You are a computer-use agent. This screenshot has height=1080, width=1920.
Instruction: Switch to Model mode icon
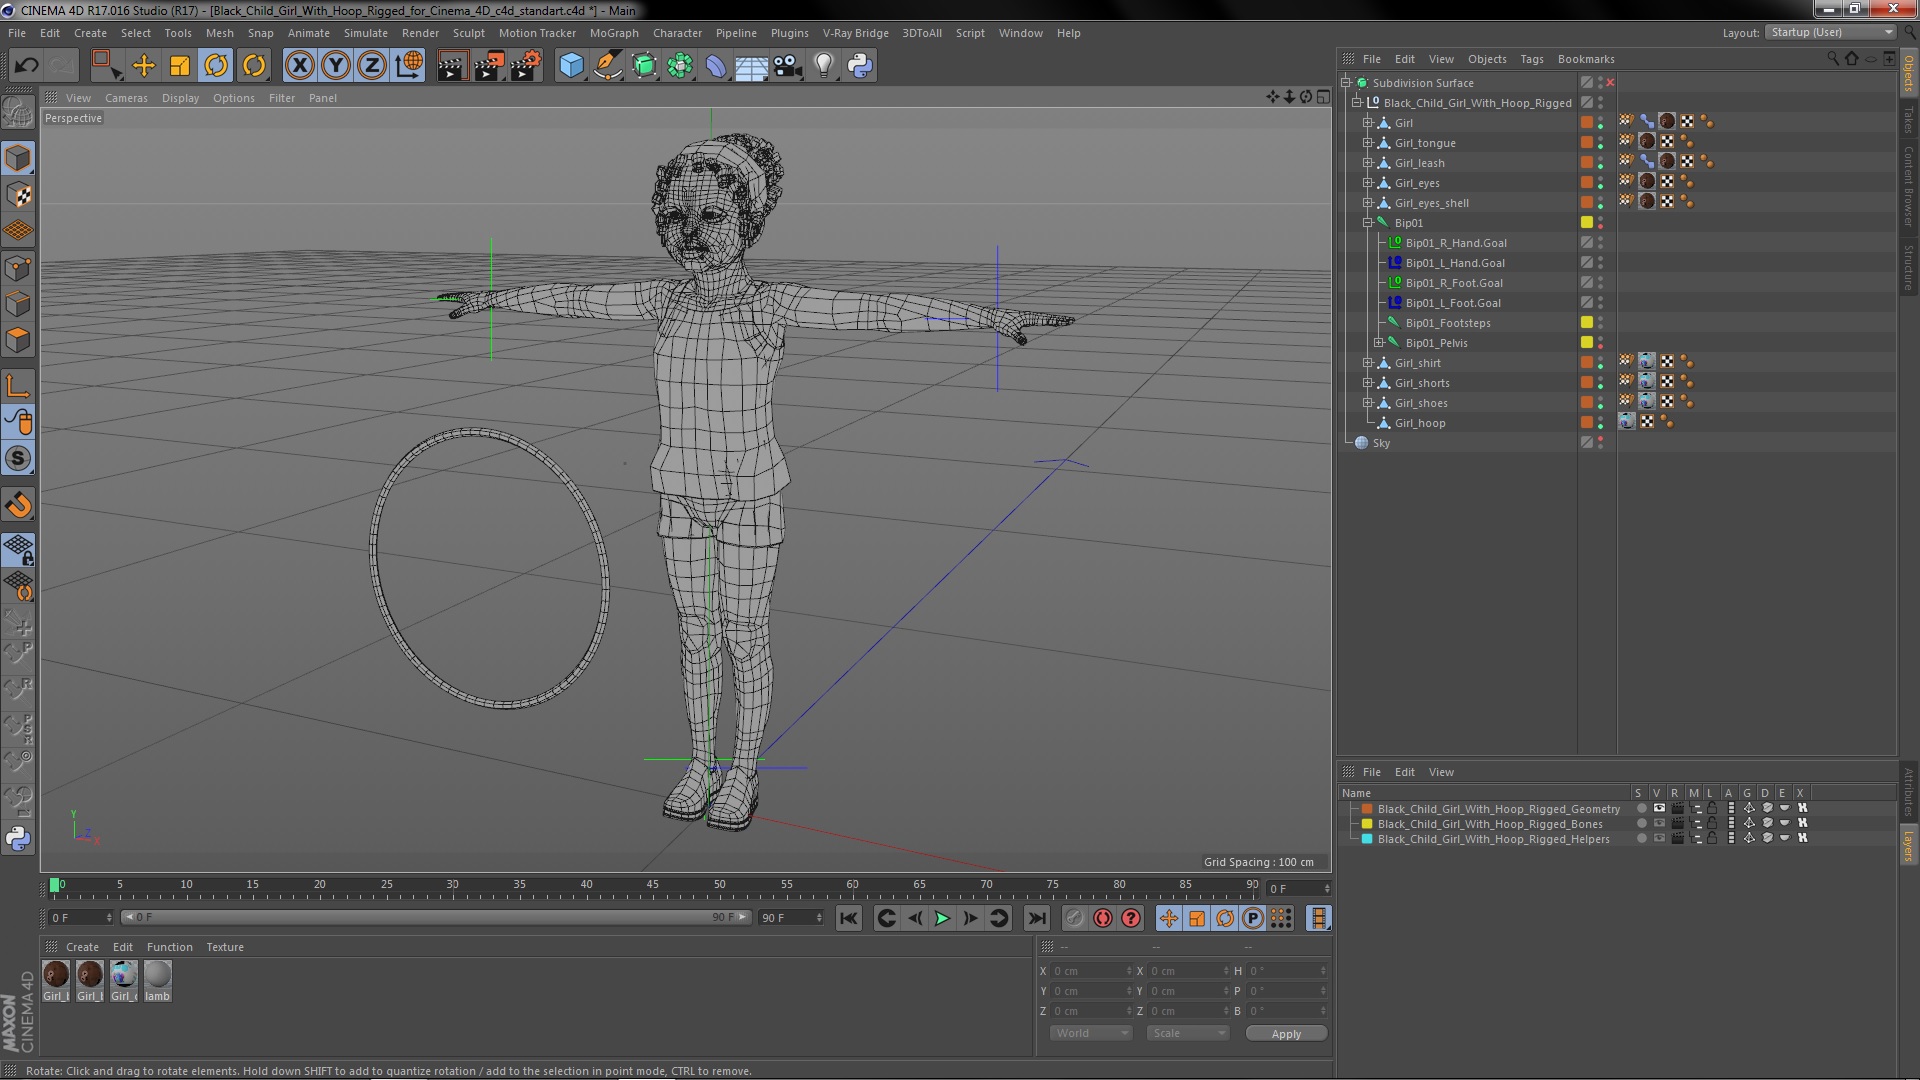coord(18,158)
